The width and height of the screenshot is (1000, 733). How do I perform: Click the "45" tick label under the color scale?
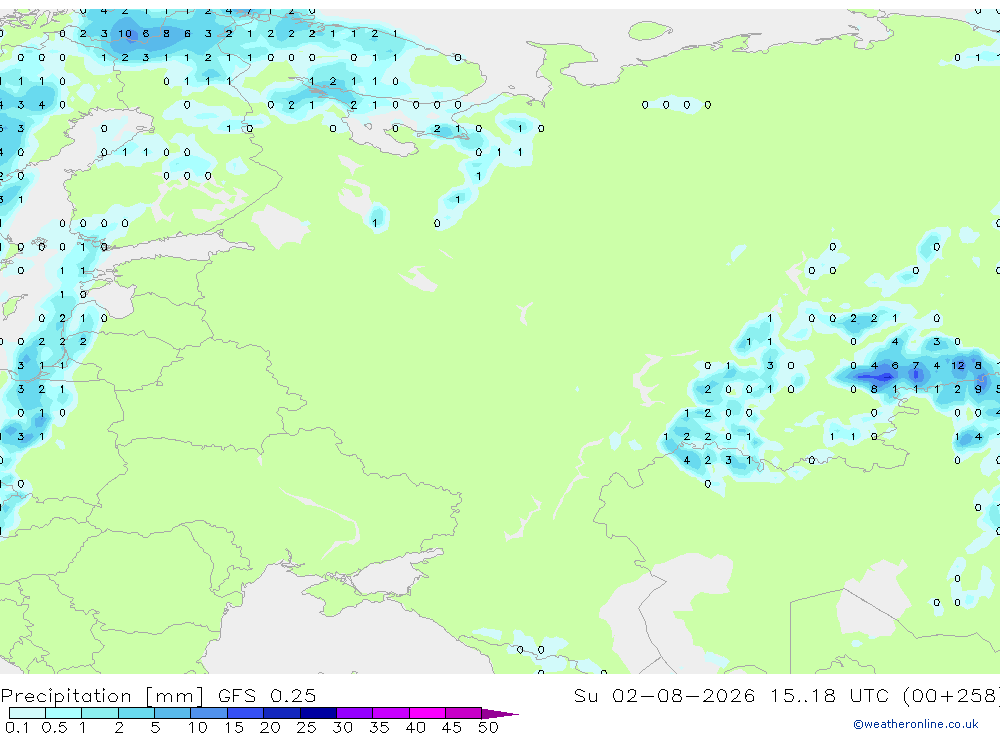pos(452,727)
